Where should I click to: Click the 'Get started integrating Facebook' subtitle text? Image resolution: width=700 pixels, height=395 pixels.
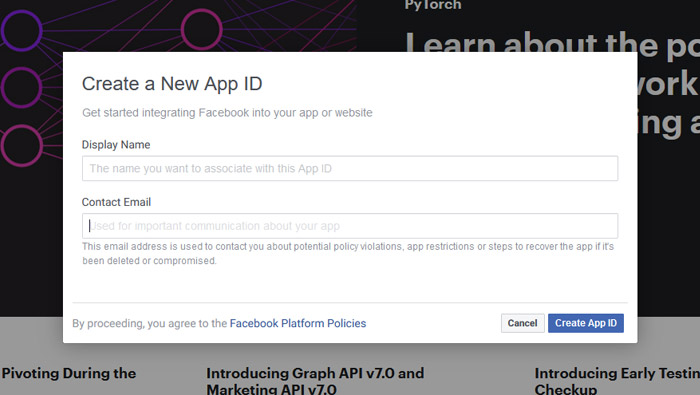(x=227, y=112)
